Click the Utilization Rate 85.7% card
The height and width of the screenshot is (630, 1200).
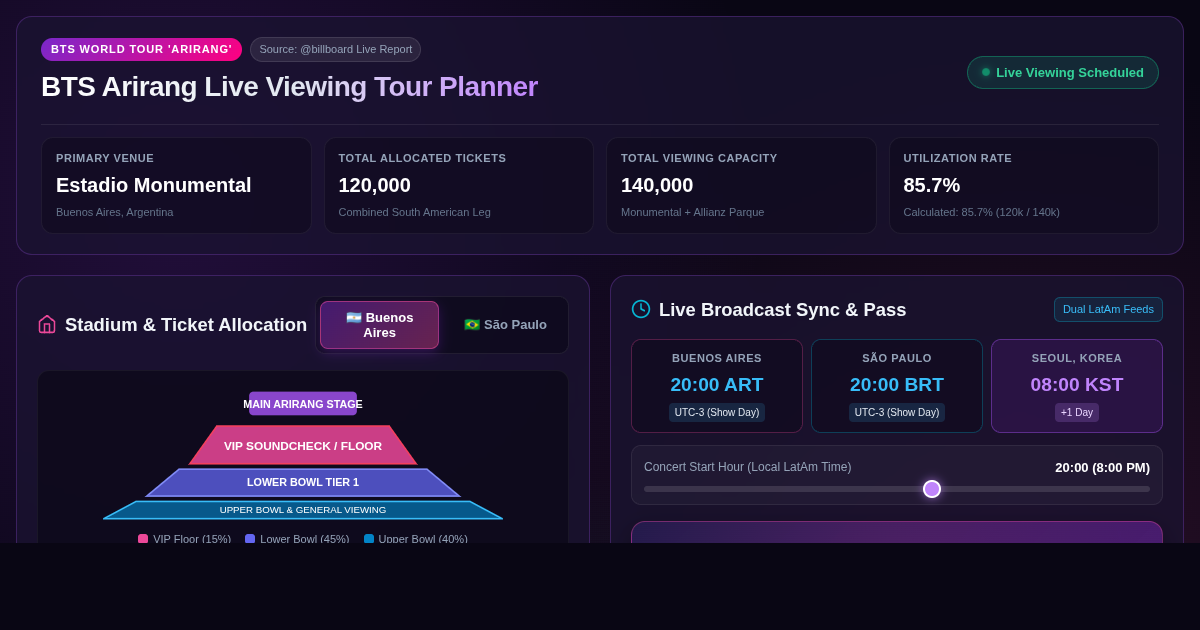(x=1024, y=186)
